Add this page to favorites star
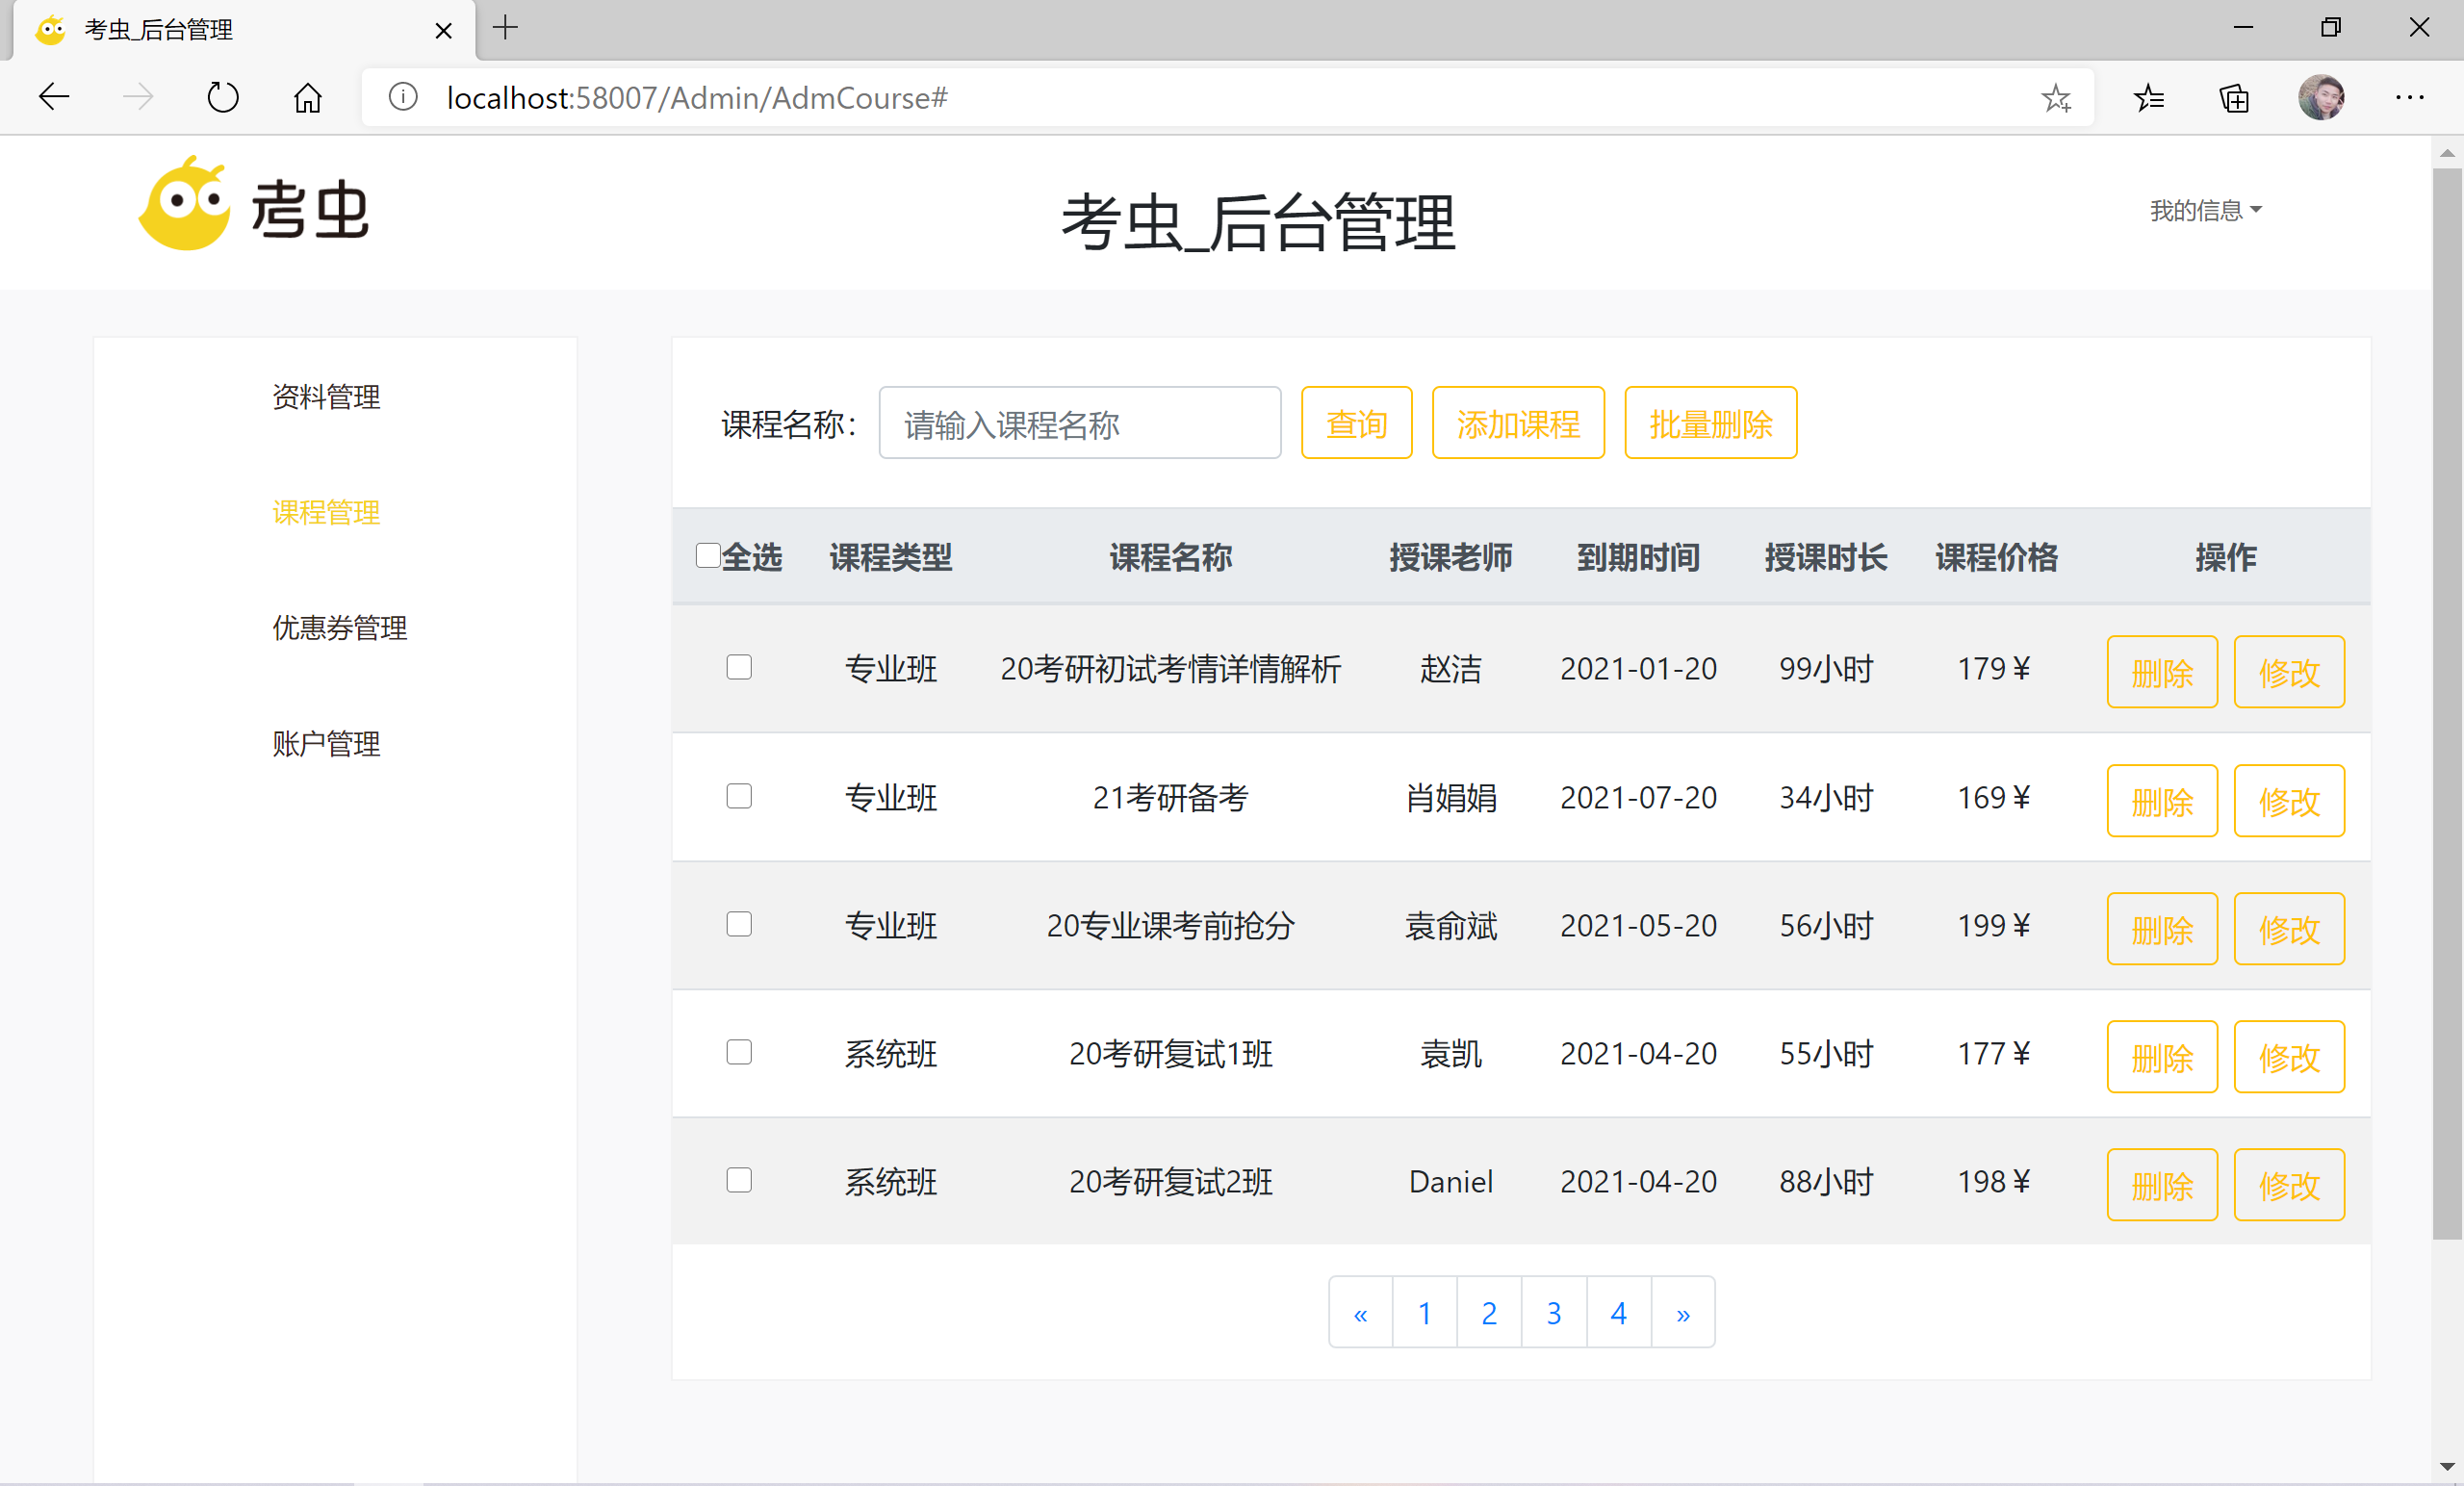The height and width of the screenshot is (1486, 2464). [x=2055, y=97]
